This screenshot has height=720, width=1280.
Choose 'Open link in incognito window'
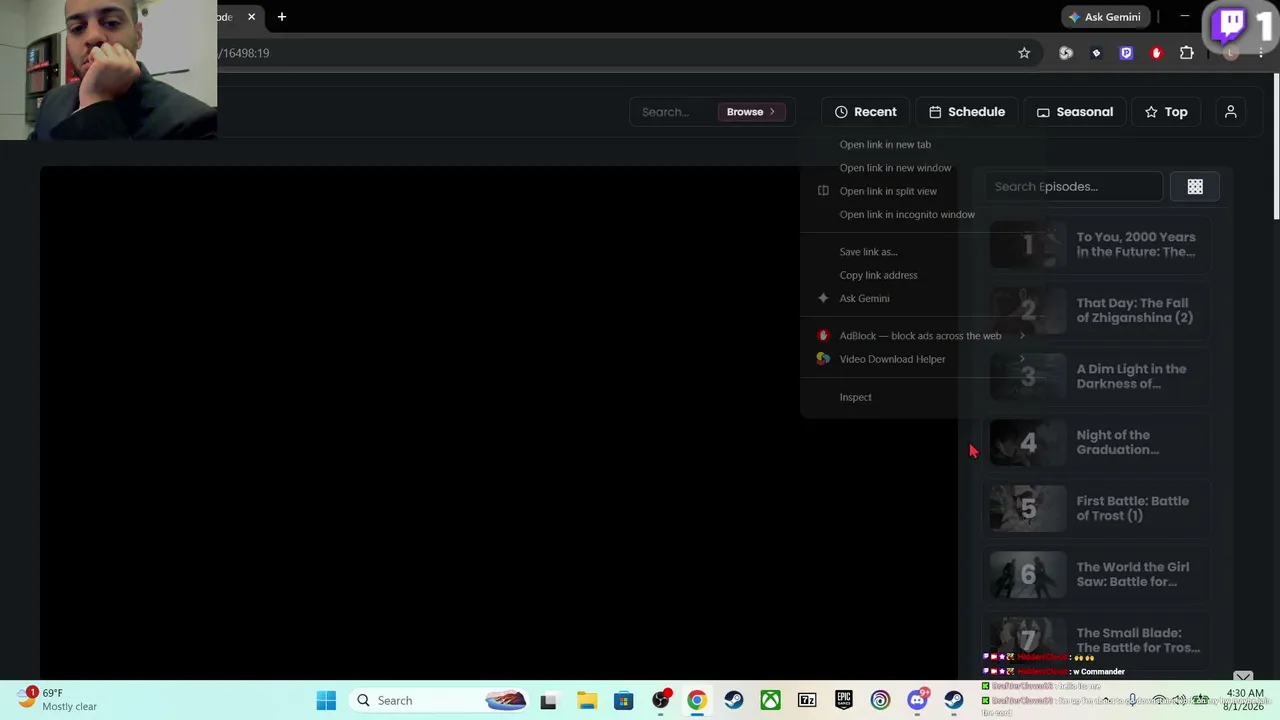tap(907, 215)
